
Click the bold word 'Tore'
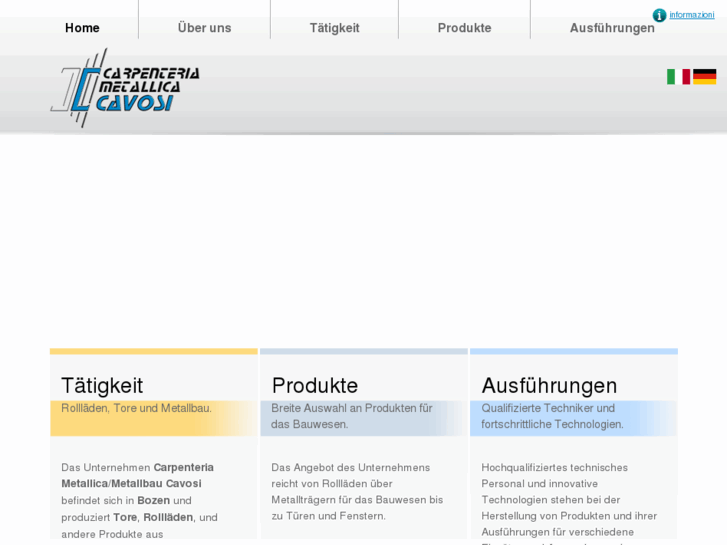pyautogui.click(x=125, y=517)
